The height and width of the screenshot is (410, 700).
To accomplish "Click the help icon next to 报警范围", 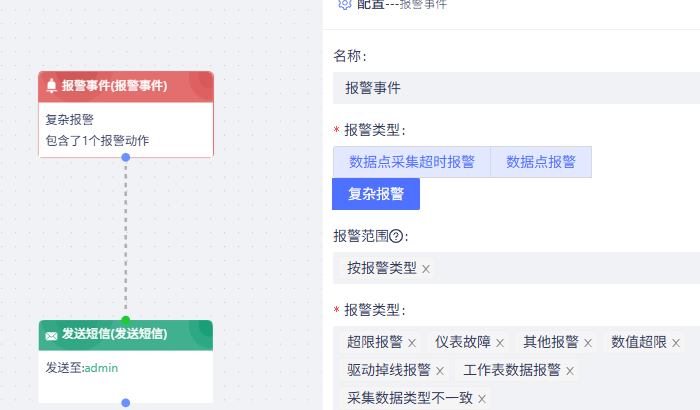I will (396, 235).
